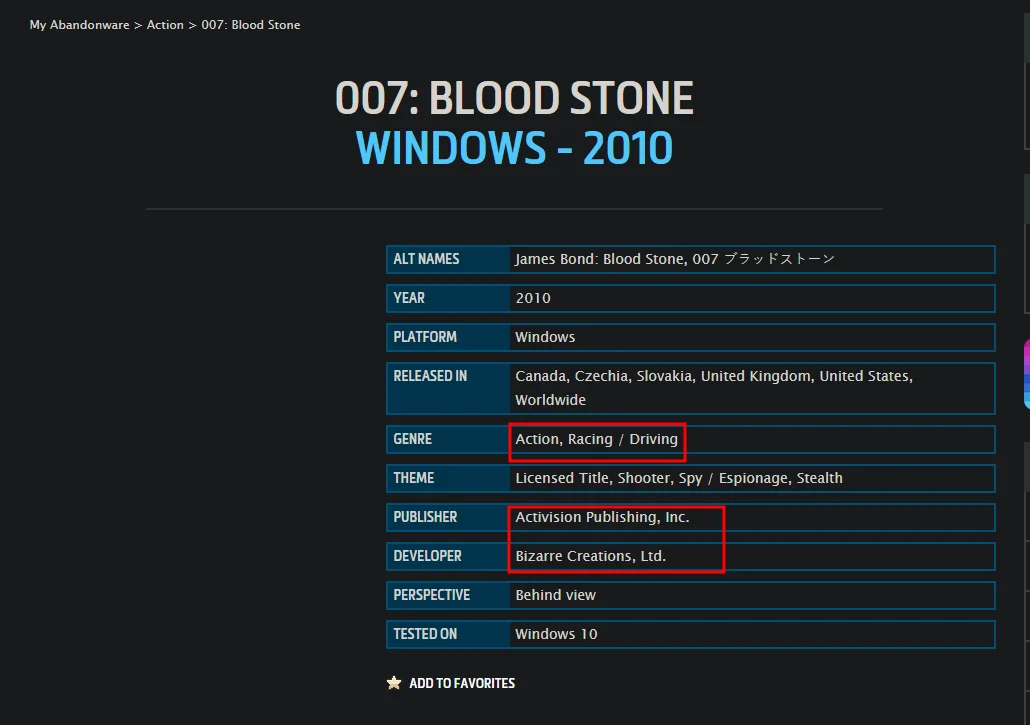Open My Abandonware breadcrumb link

coord(79,25)
